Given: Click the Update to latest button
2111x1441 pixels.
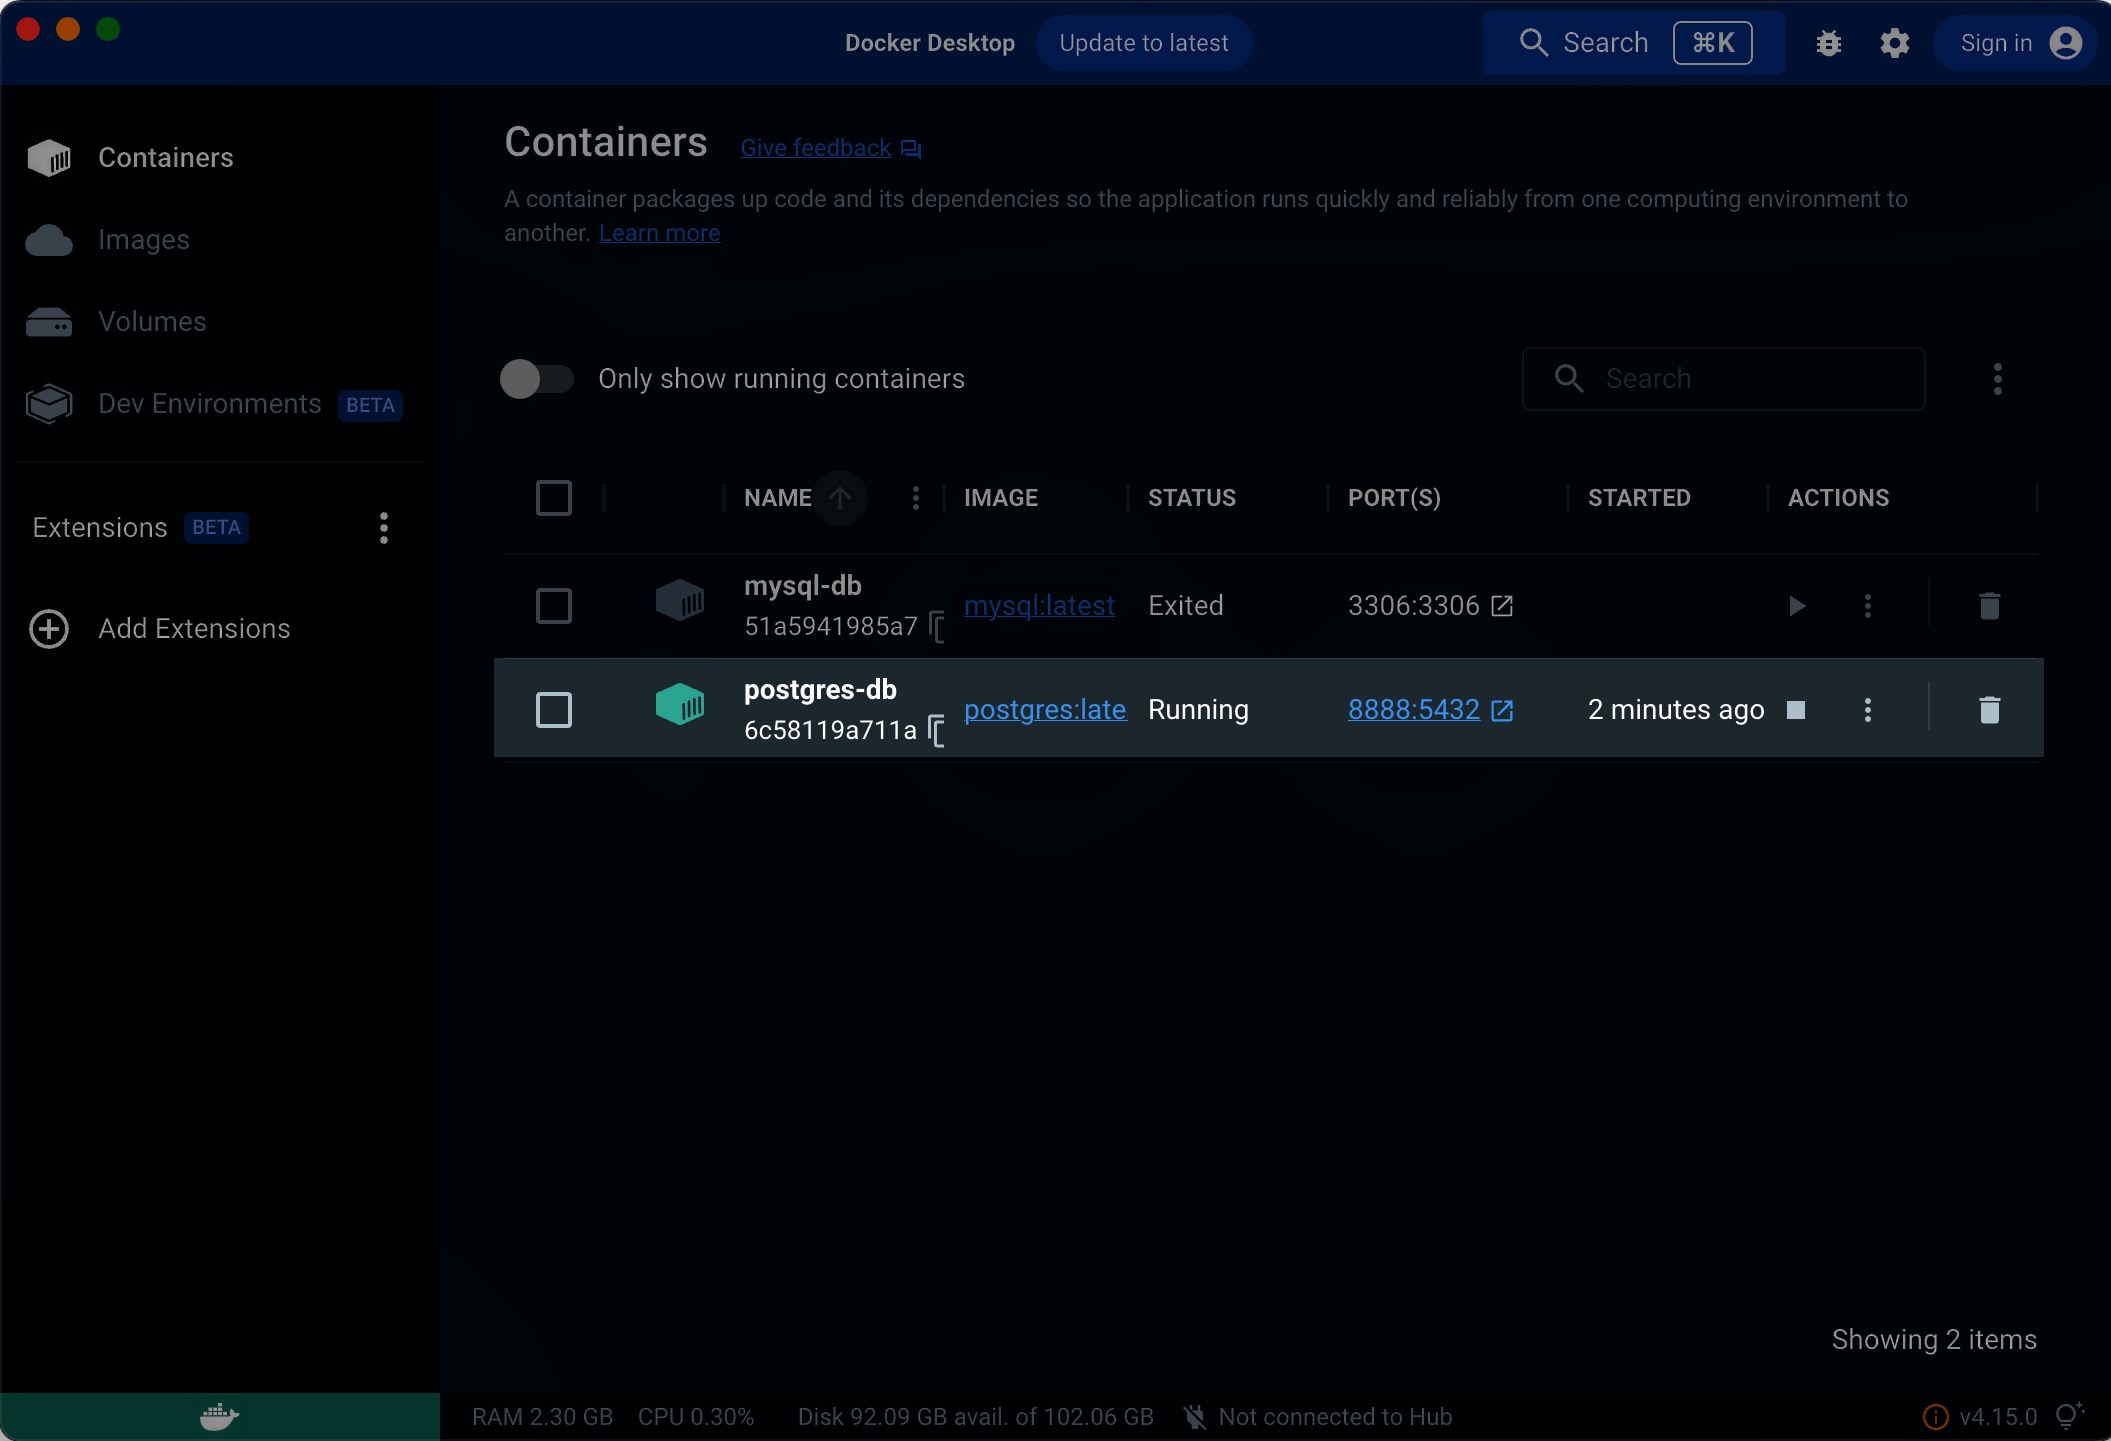Looking at the screenshot, I should pyautogui.click(x=1143, y=43).
